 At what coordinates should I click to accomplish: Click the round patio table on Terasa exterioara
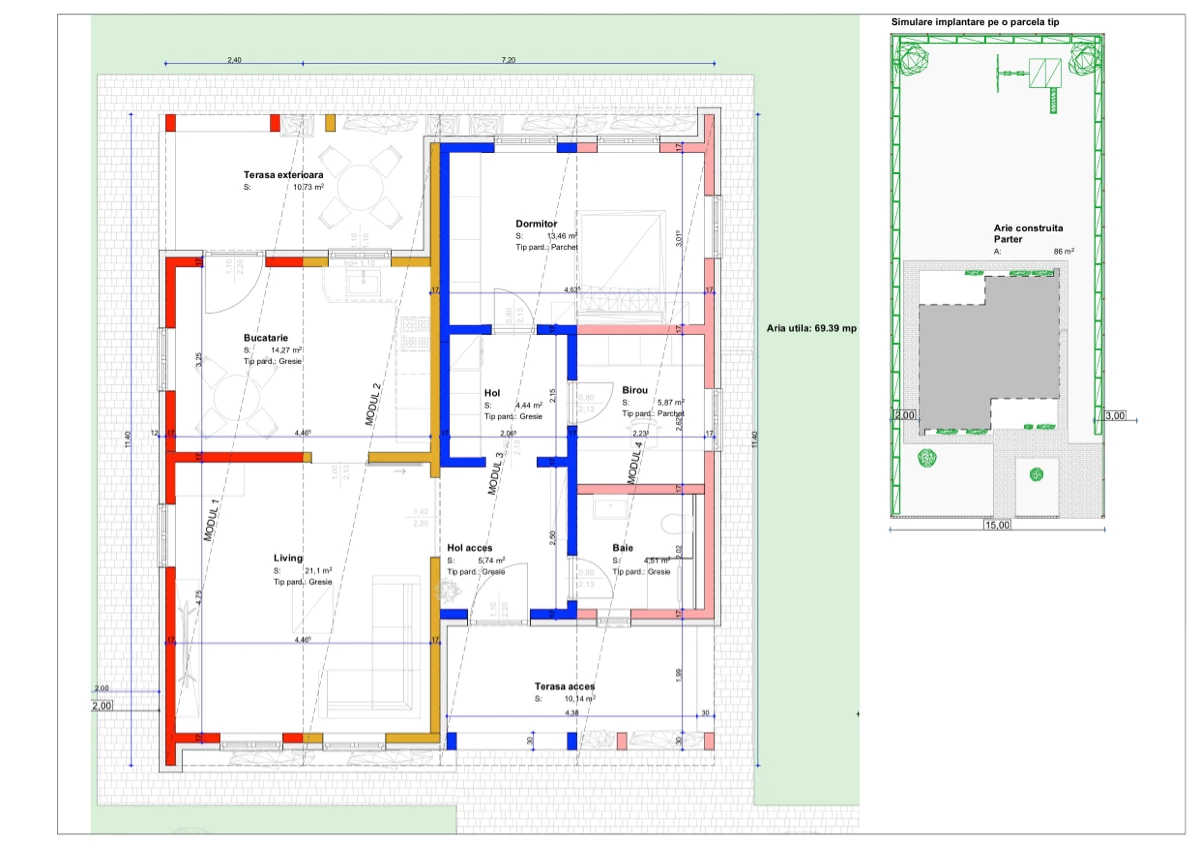[357, 186]
